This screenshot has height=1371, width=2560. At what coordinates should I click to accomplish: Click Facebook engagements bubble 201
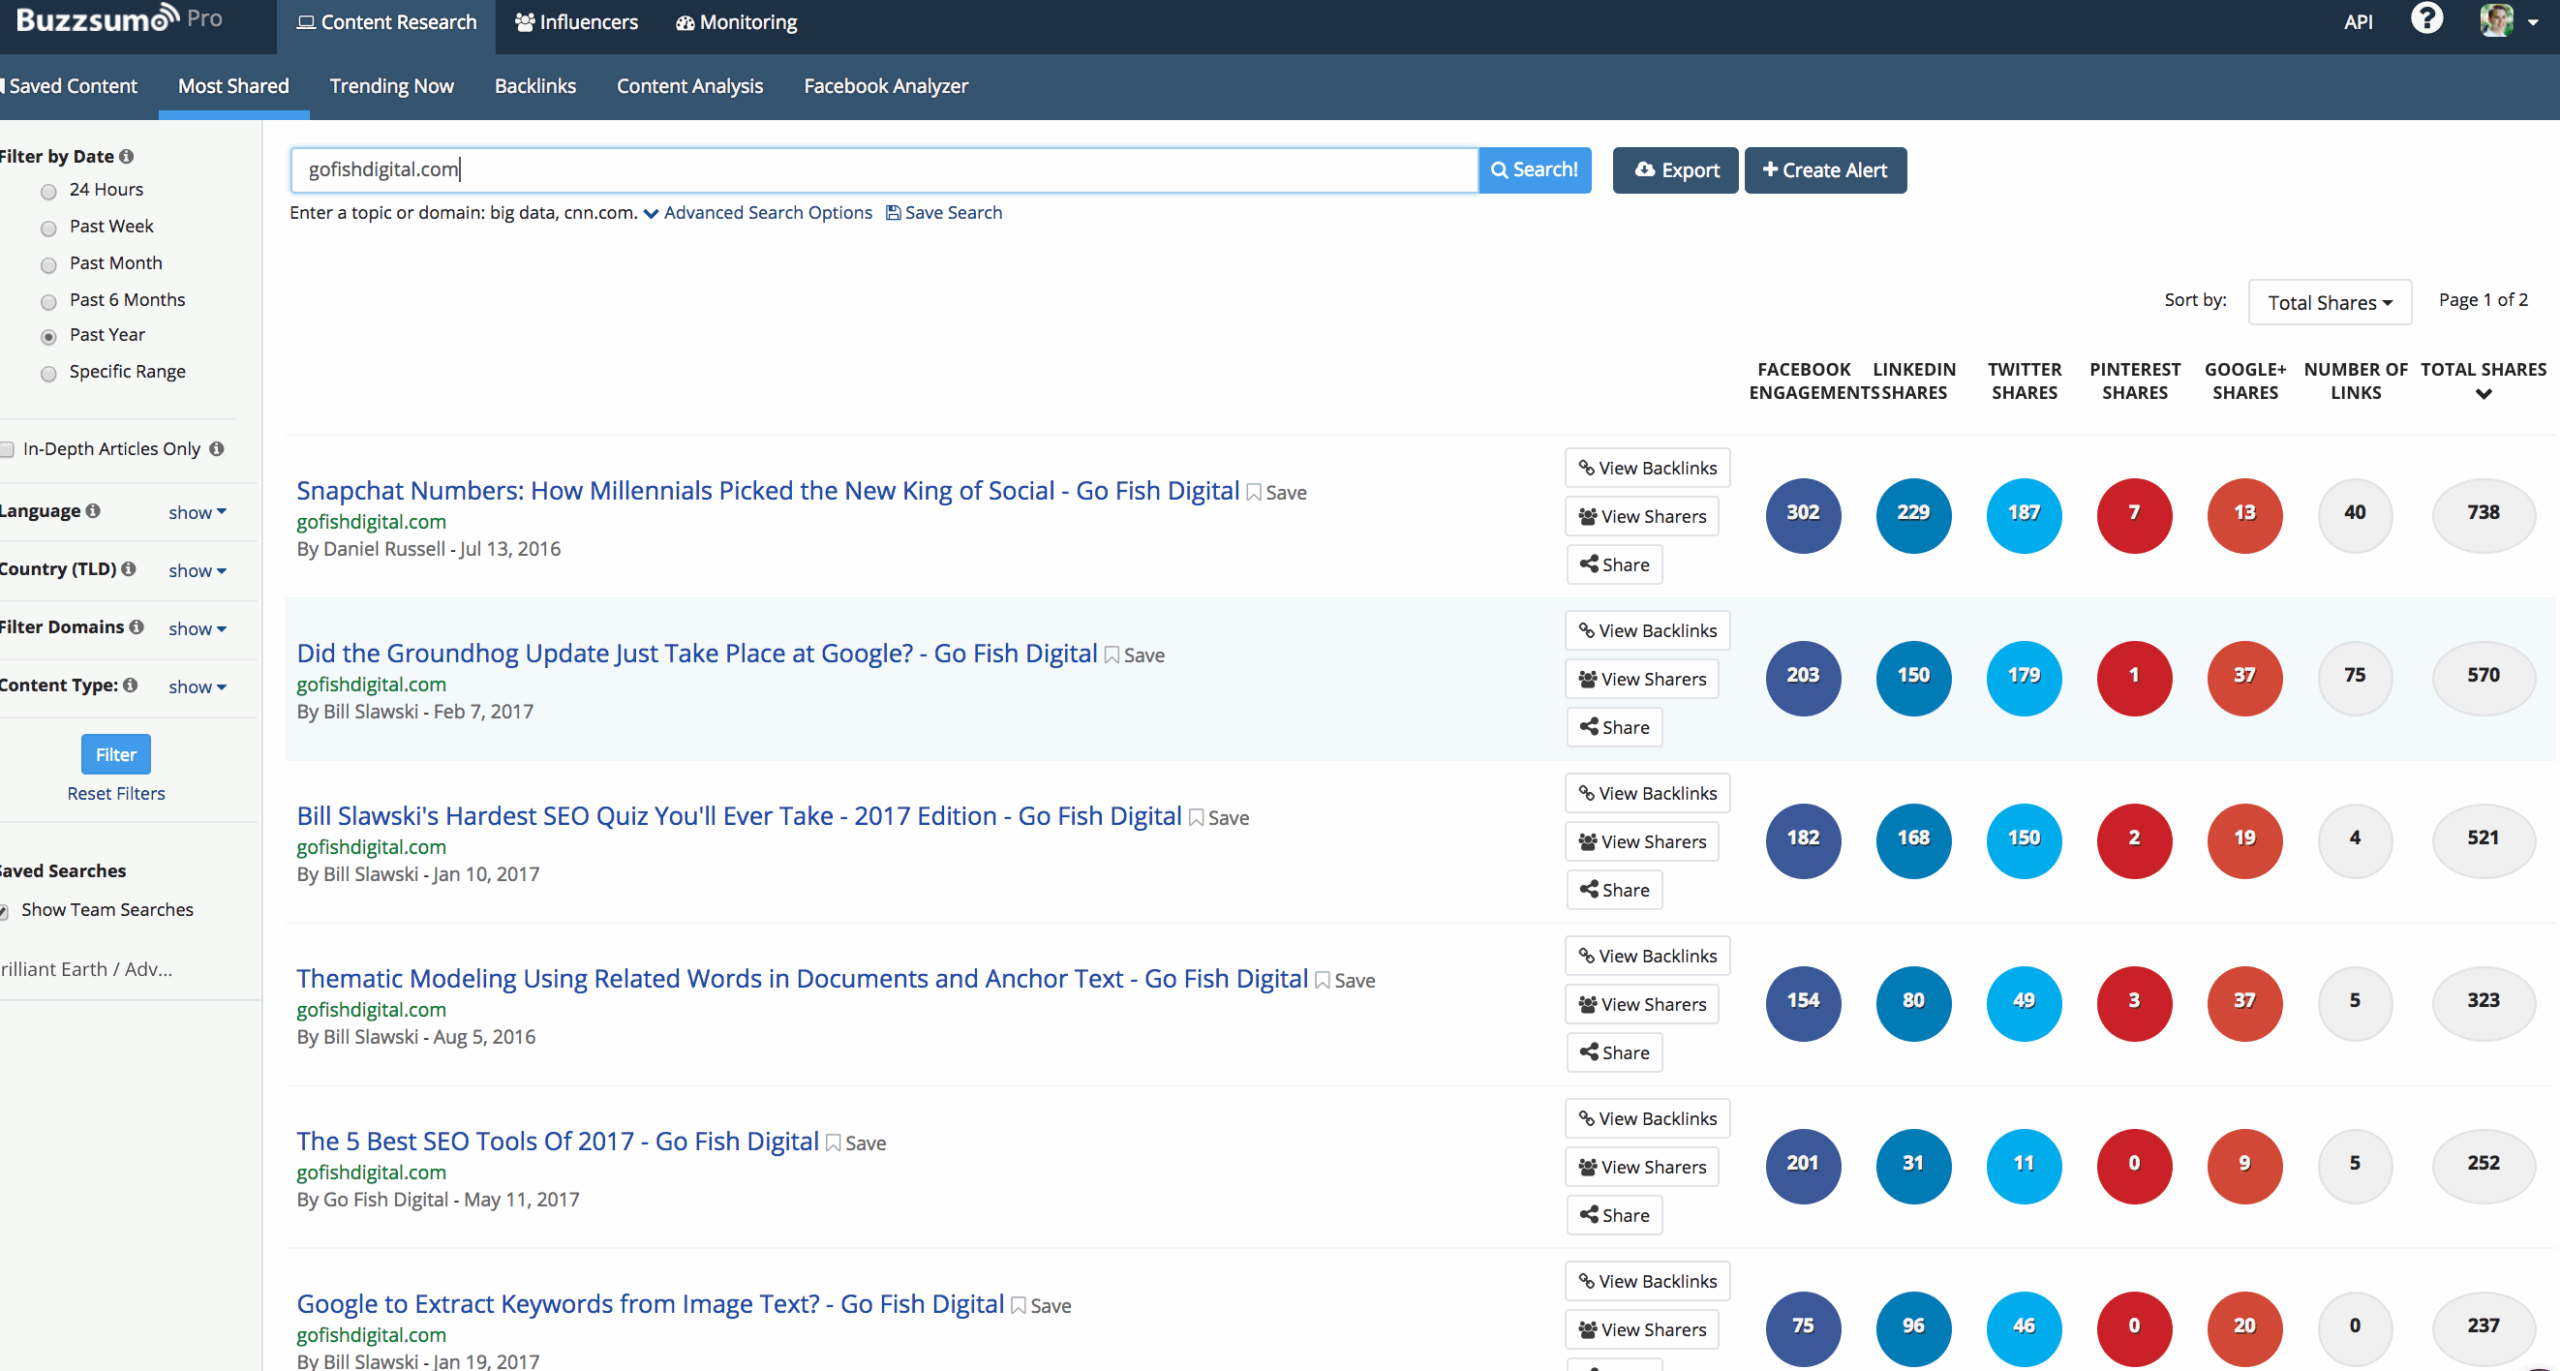pos(1803,1165)
